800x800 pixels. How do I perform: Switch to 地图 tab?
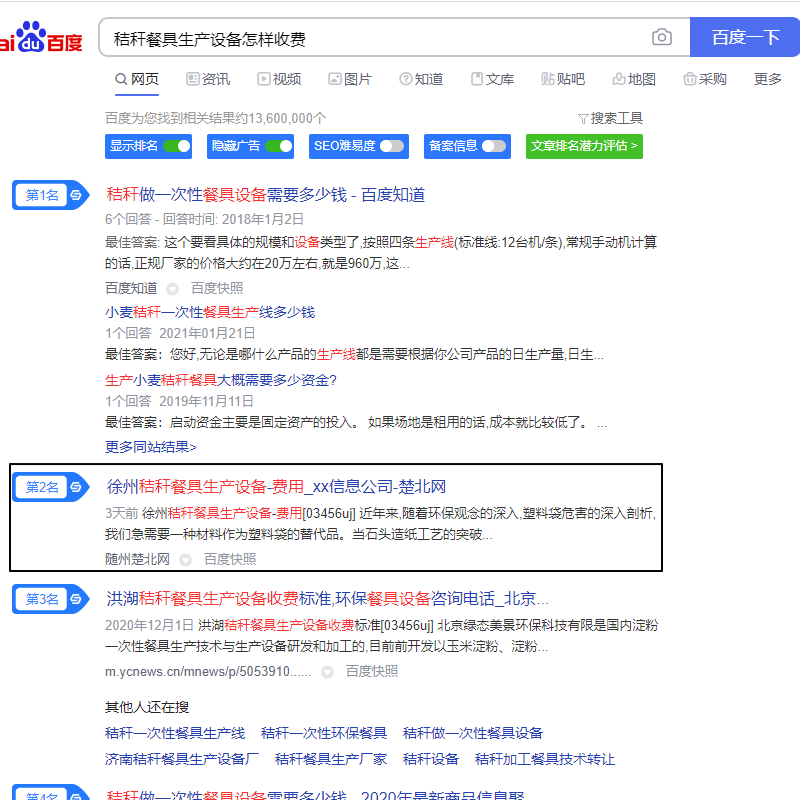(x=634, y=79)
